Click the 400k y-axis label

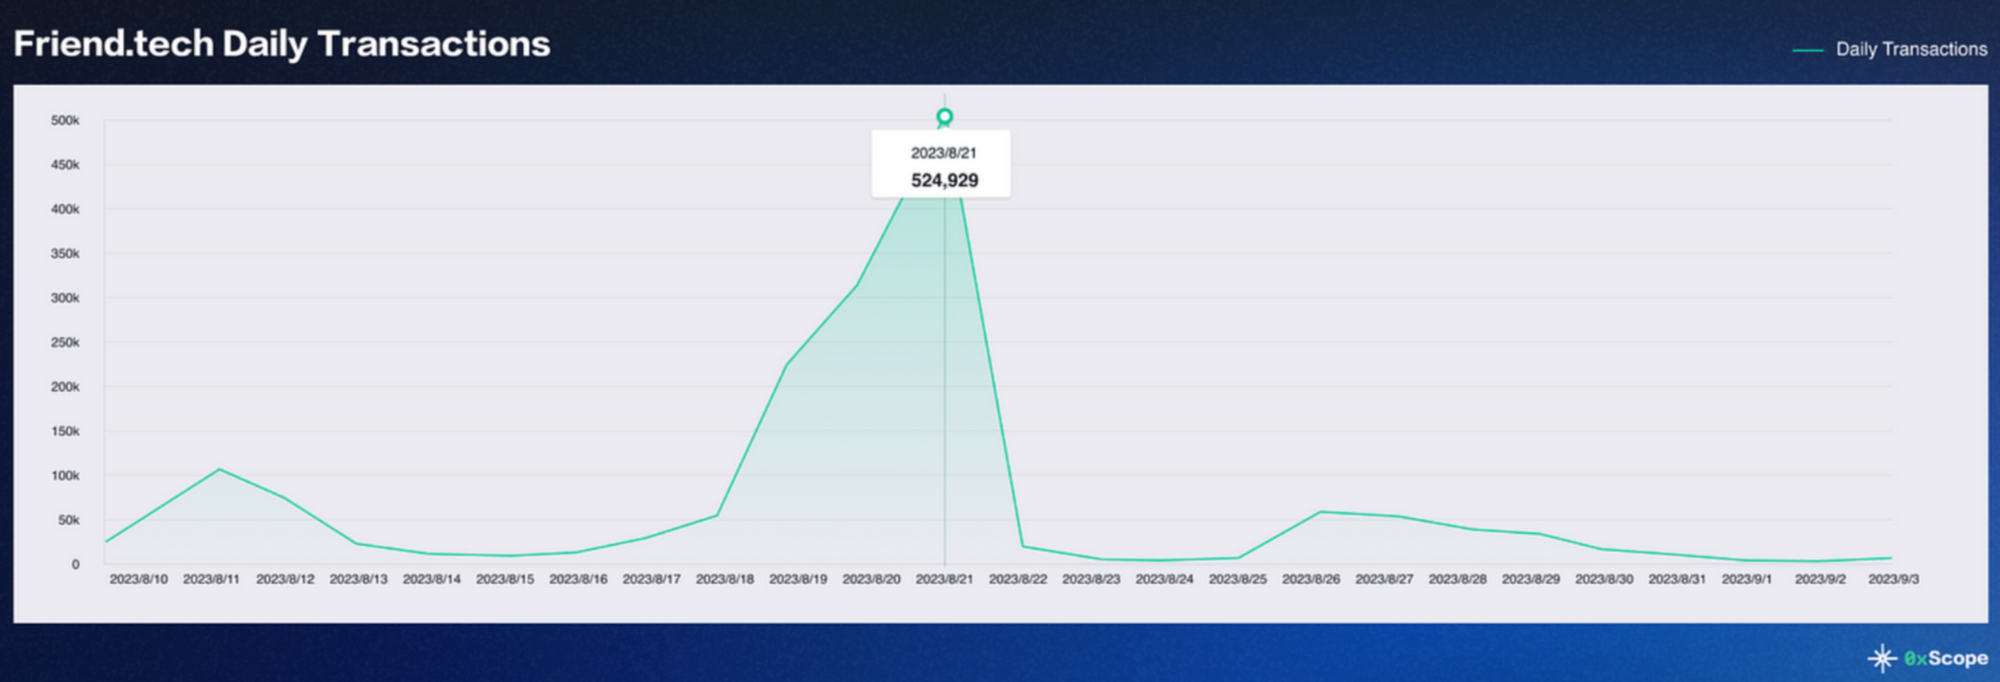coord(65,209)
